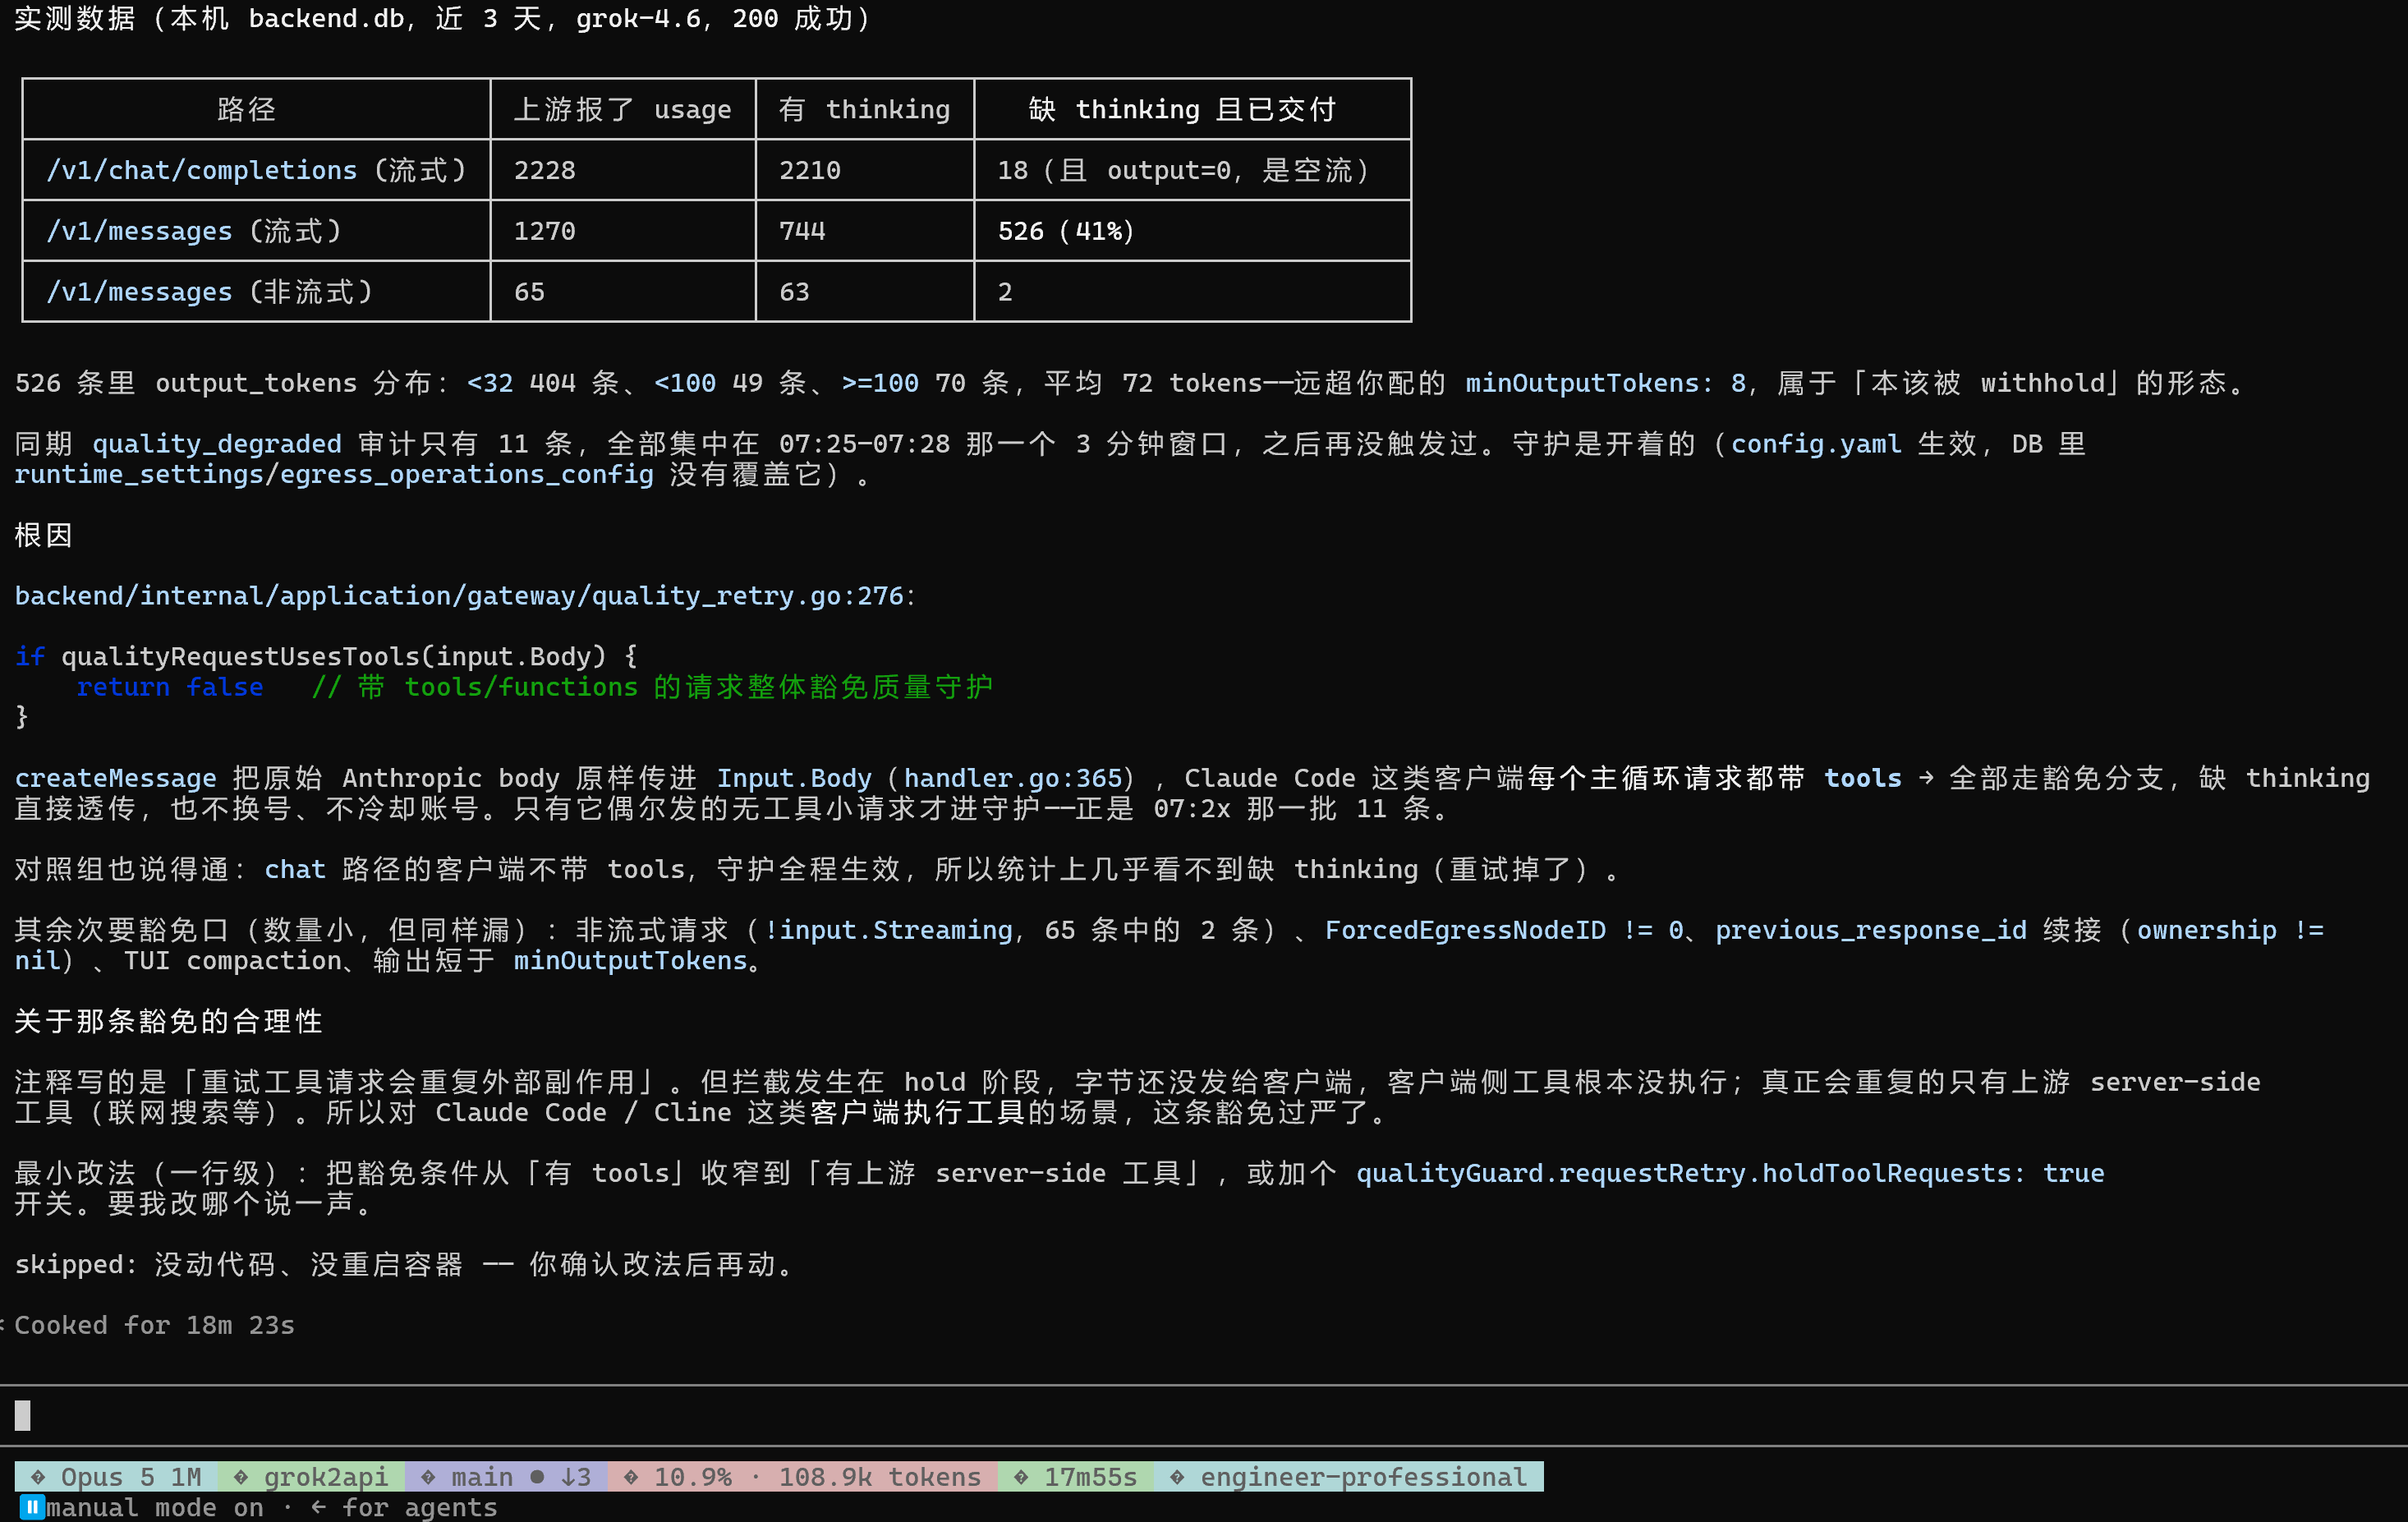
Task: Click the 实测数据 heading line
Action: coord(443,18)
